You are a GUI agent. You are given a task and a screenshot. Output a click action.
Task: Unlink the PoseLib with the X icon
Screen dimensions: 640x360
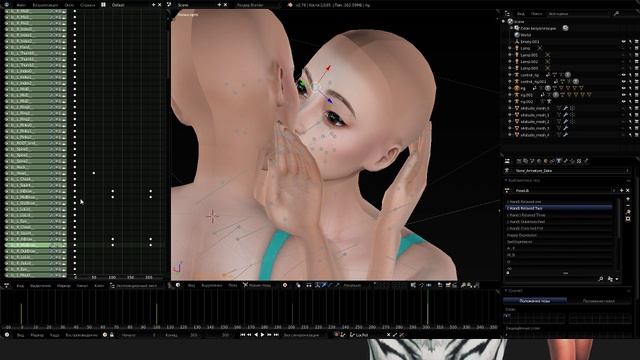(628, 191)
